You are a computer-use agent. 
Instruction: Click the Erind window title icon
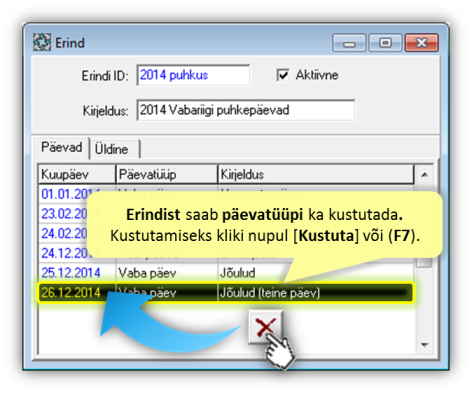(42, 42)
